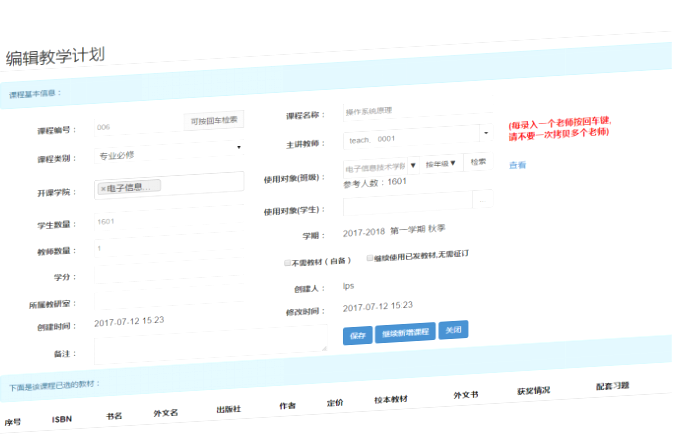Expand the 主讲教师 dropdown arrow
Screen dimensions: 673x437
485,132
